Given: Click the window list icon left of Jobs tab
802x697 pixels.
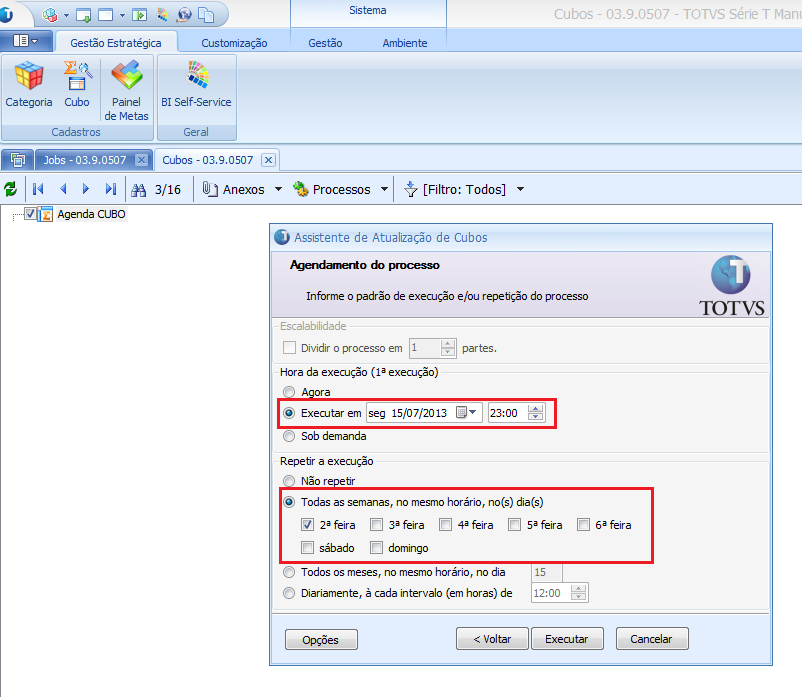Looking at the screenshot, I should click(x=18, y=160).
